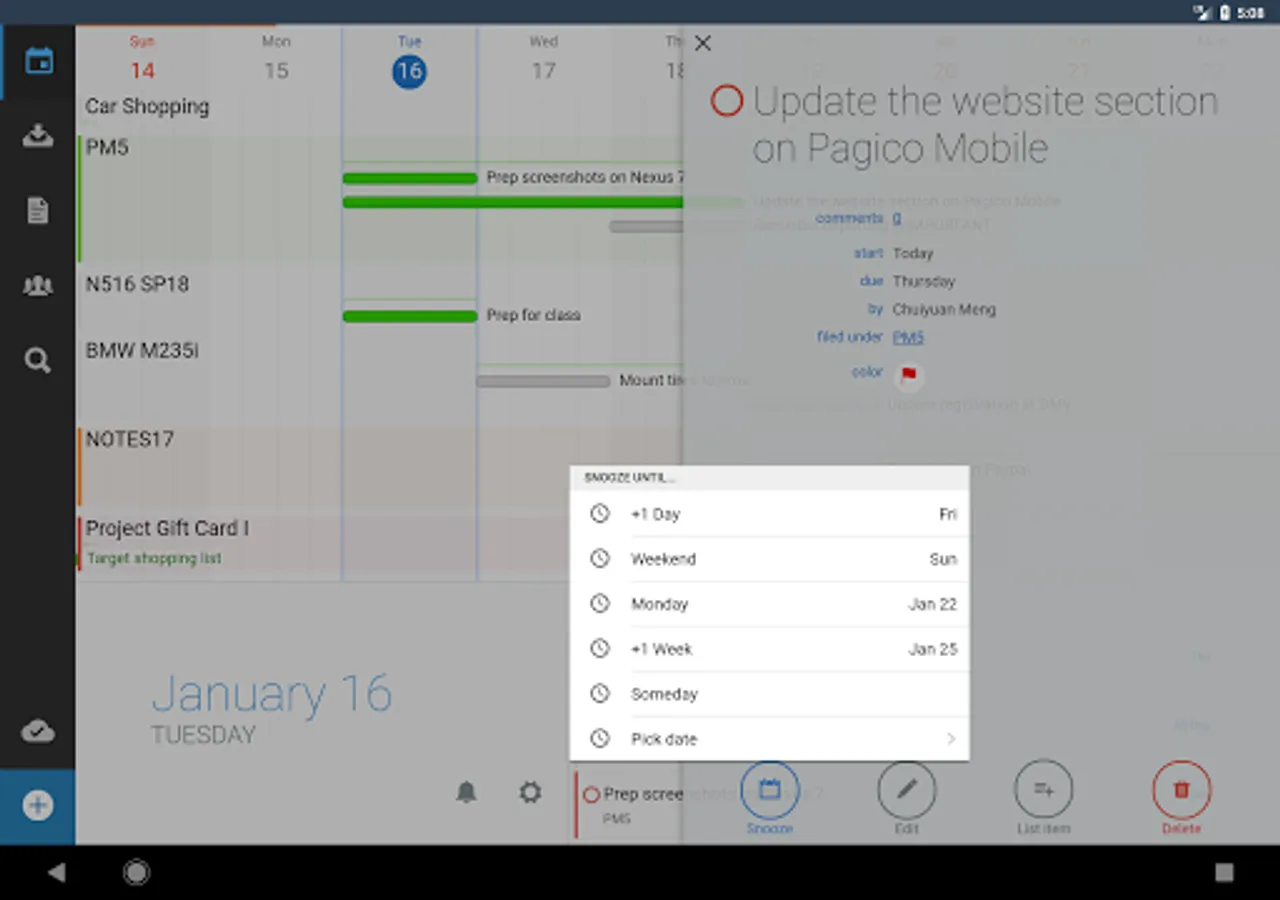Open the contacts people icon in sidebar

pos(38,286)
